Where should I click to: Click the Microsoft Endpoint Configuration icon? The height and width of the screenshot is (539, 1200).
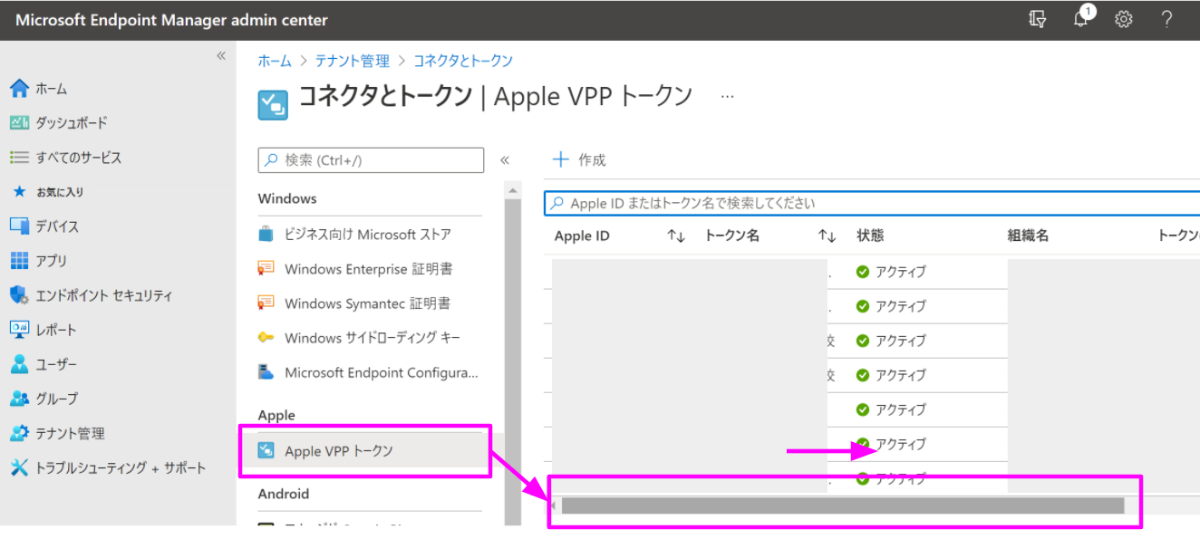[x=266, y=372]
